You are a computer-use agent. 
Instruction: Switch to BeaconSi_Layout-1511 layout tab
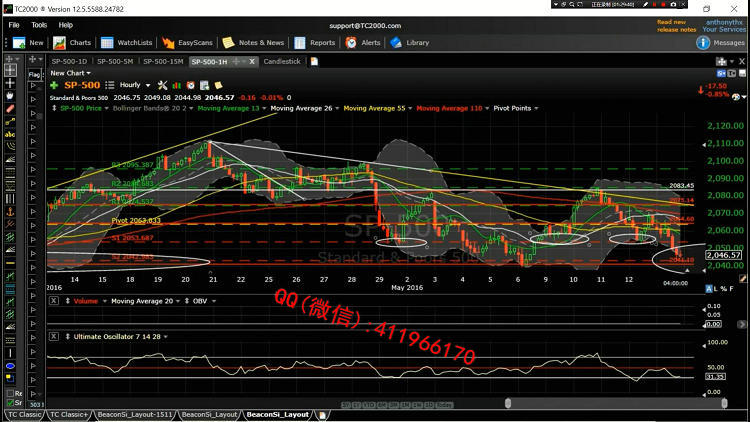(135, 414)
